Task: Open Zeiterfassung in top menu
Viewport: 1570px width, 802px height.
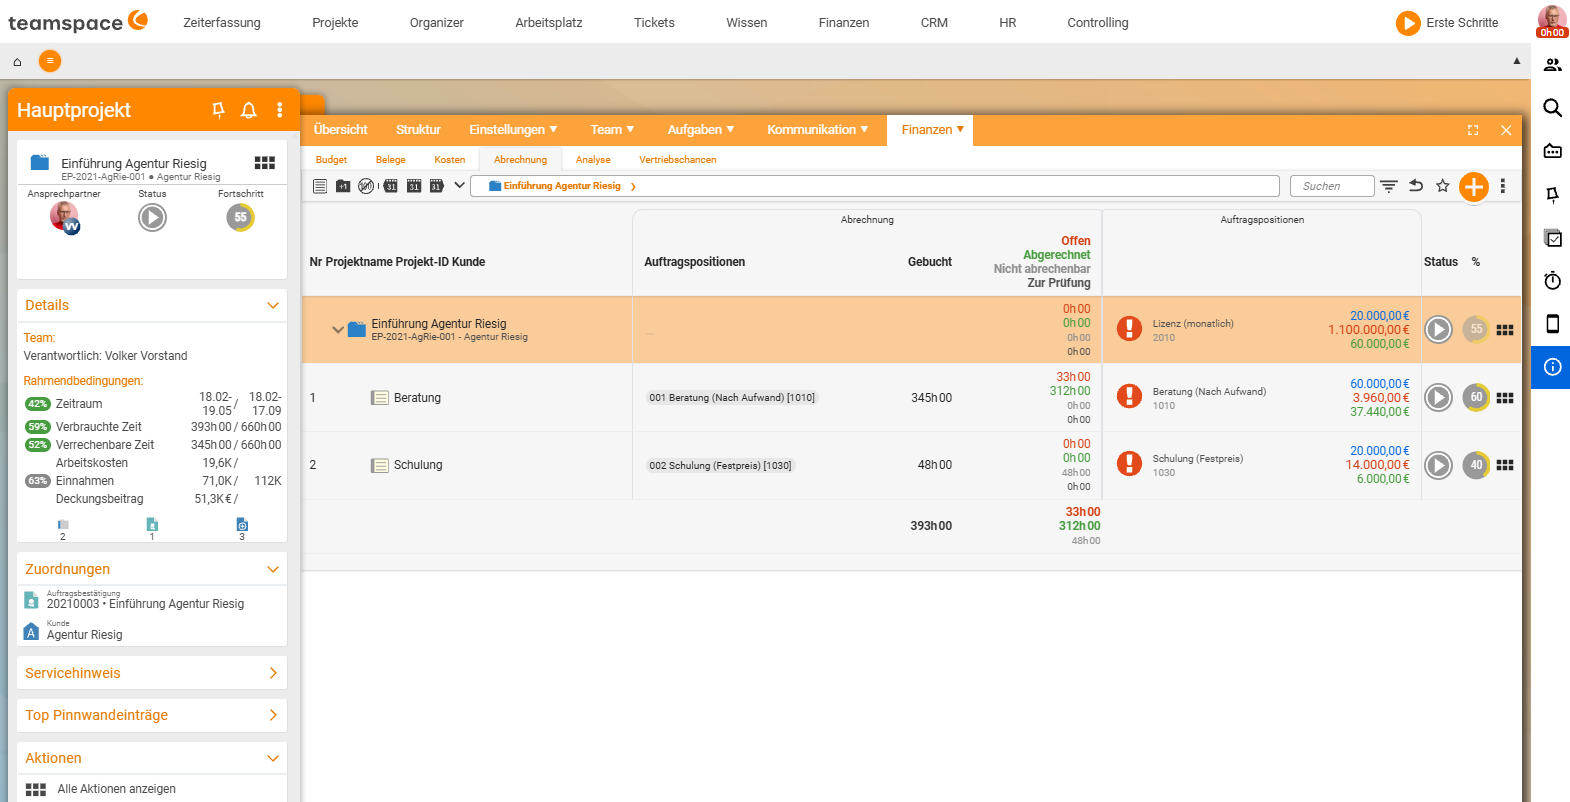Action: click(222, 23)
